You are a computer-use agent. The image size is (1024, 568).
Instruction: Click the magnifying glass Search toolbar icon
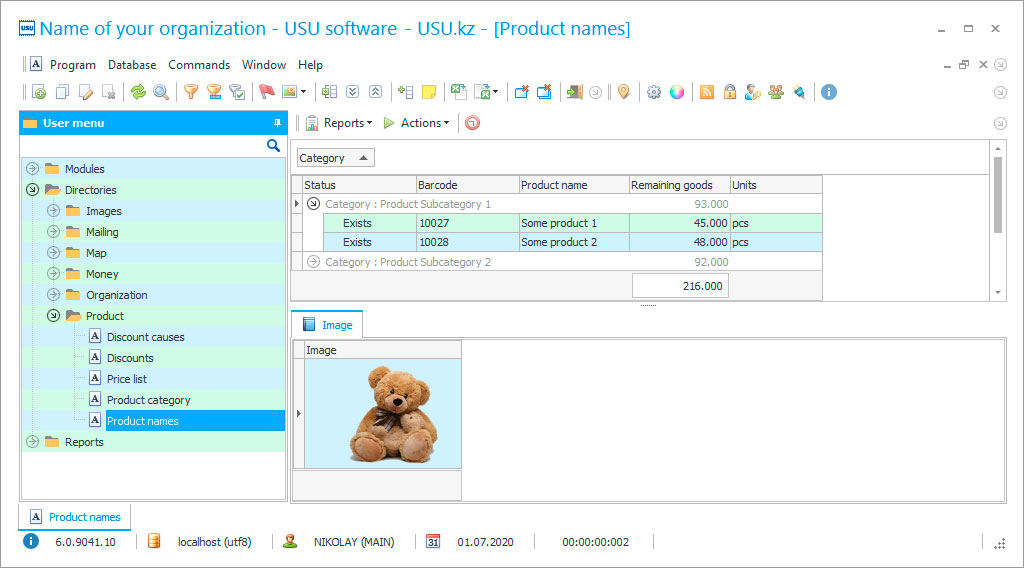[160, 92]
